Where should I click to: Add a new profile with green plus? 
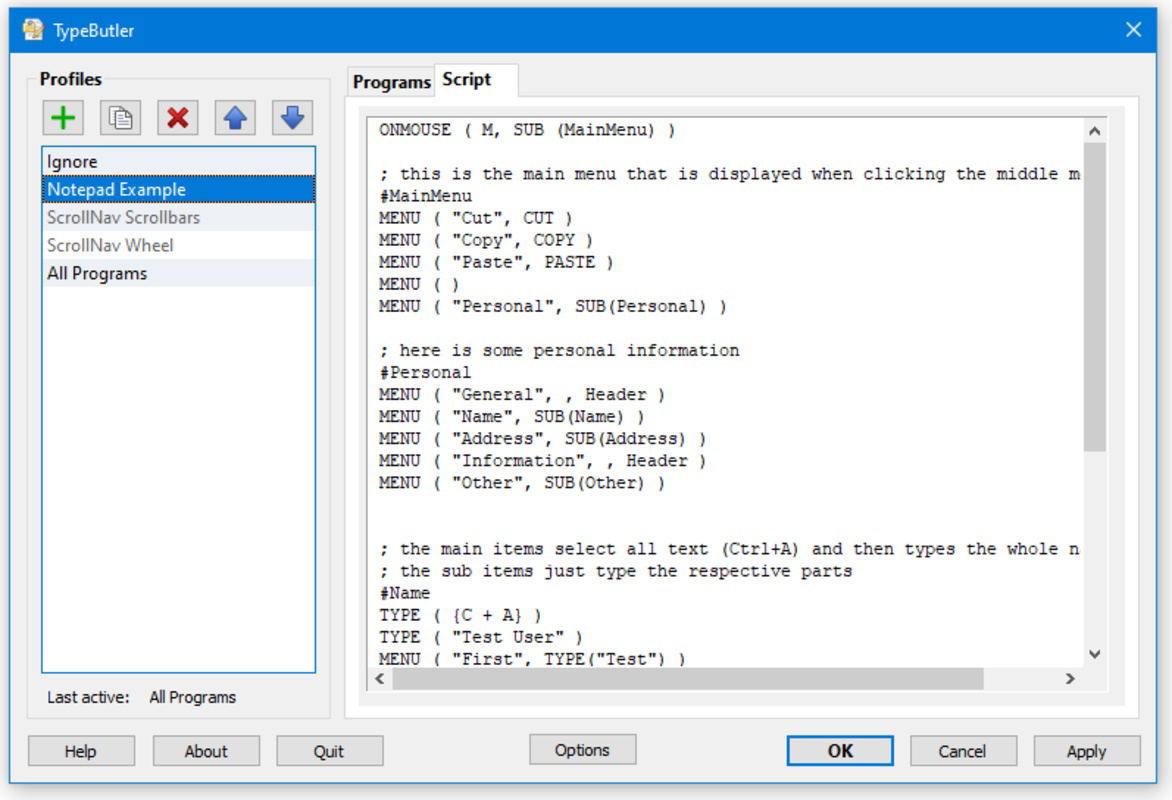[x=63, y=118]
